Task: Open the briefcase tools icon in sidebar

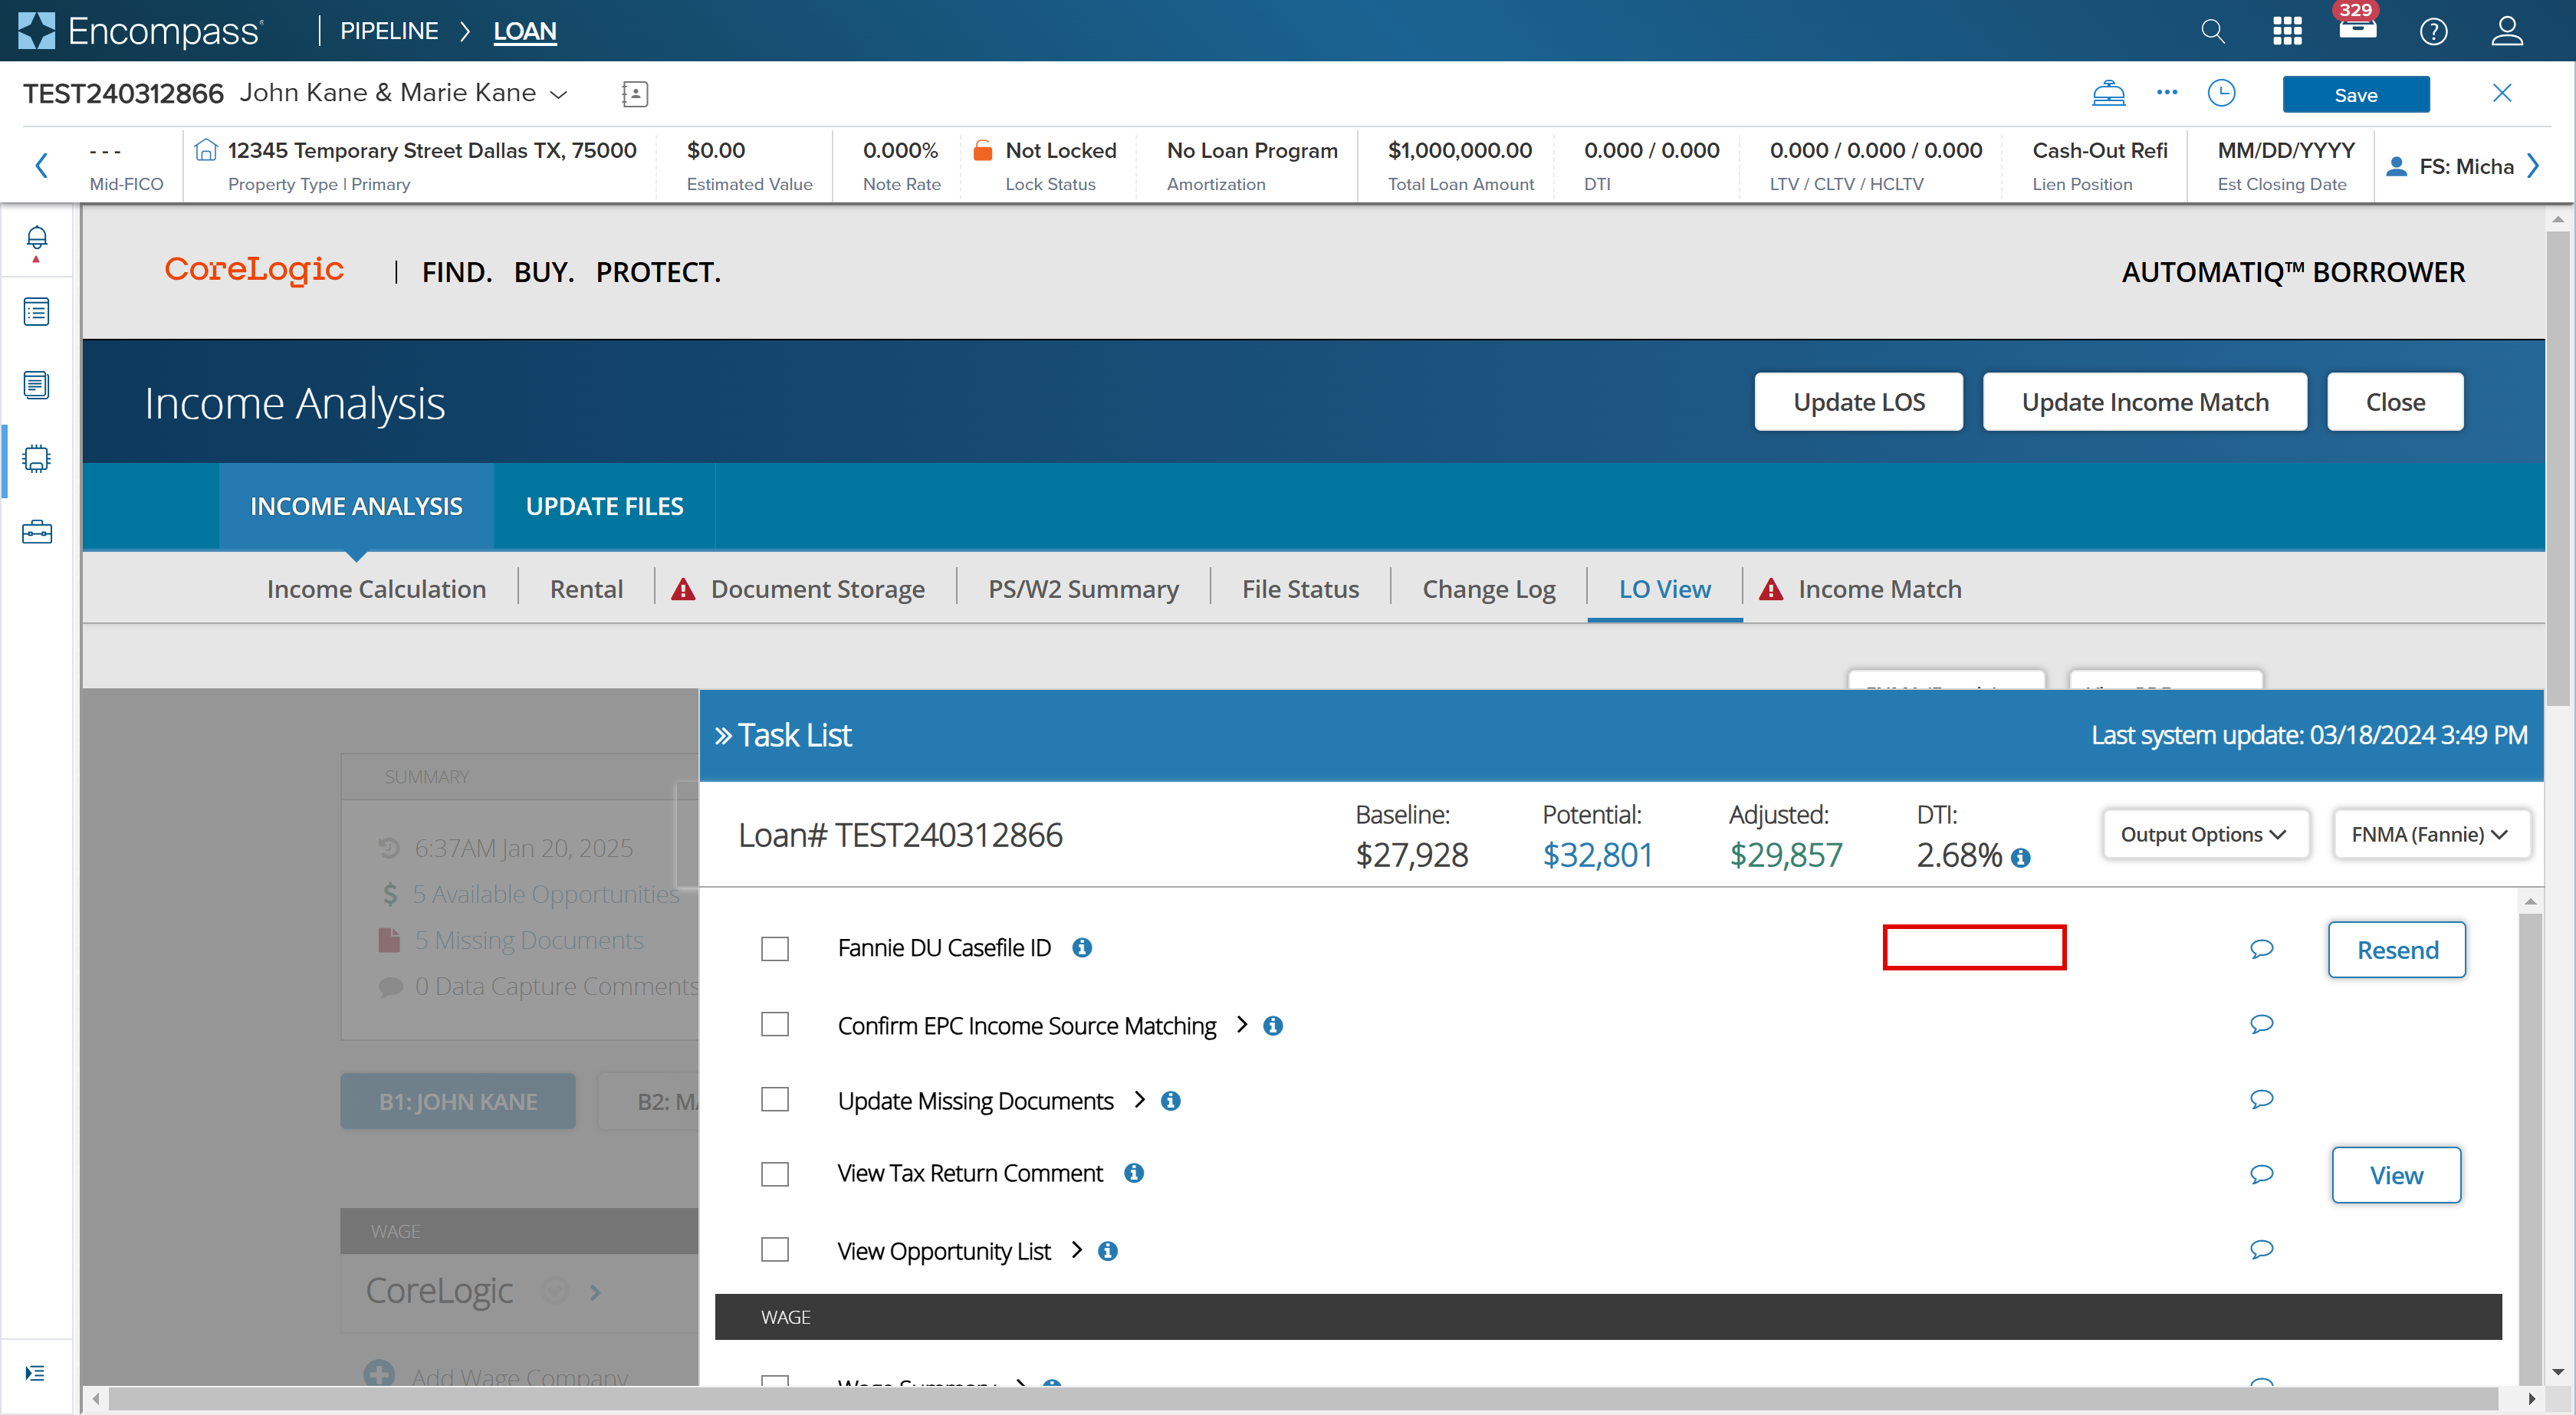Action: [x=36, y=531]
